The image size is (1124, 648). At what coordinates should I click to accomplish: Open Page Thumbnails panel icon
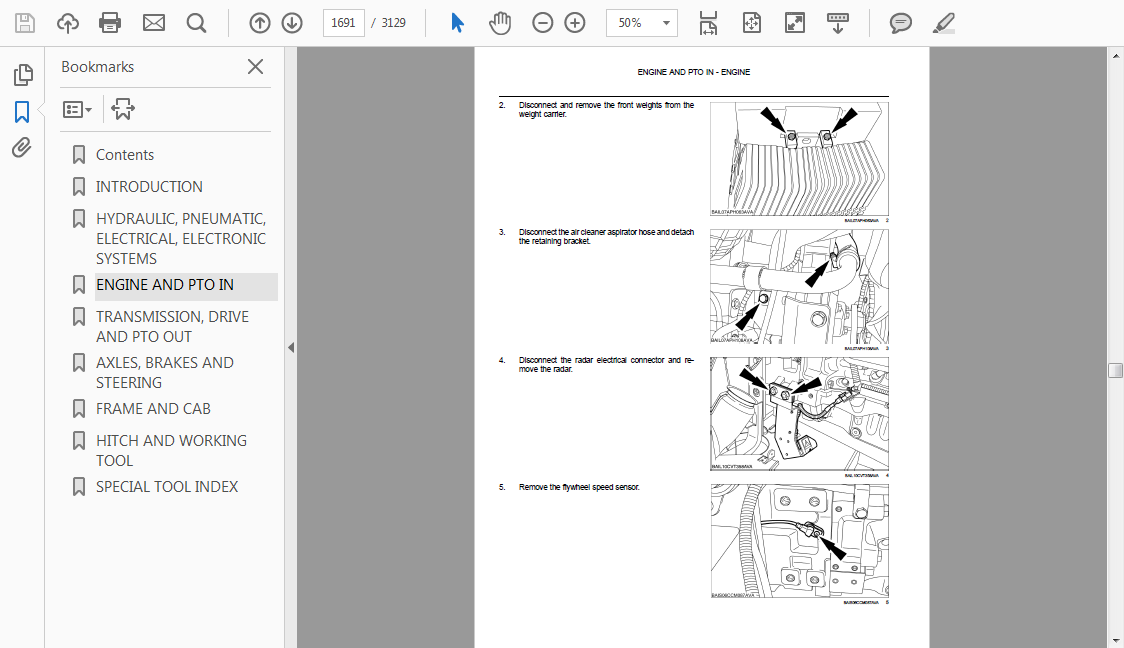click(23, 75)
